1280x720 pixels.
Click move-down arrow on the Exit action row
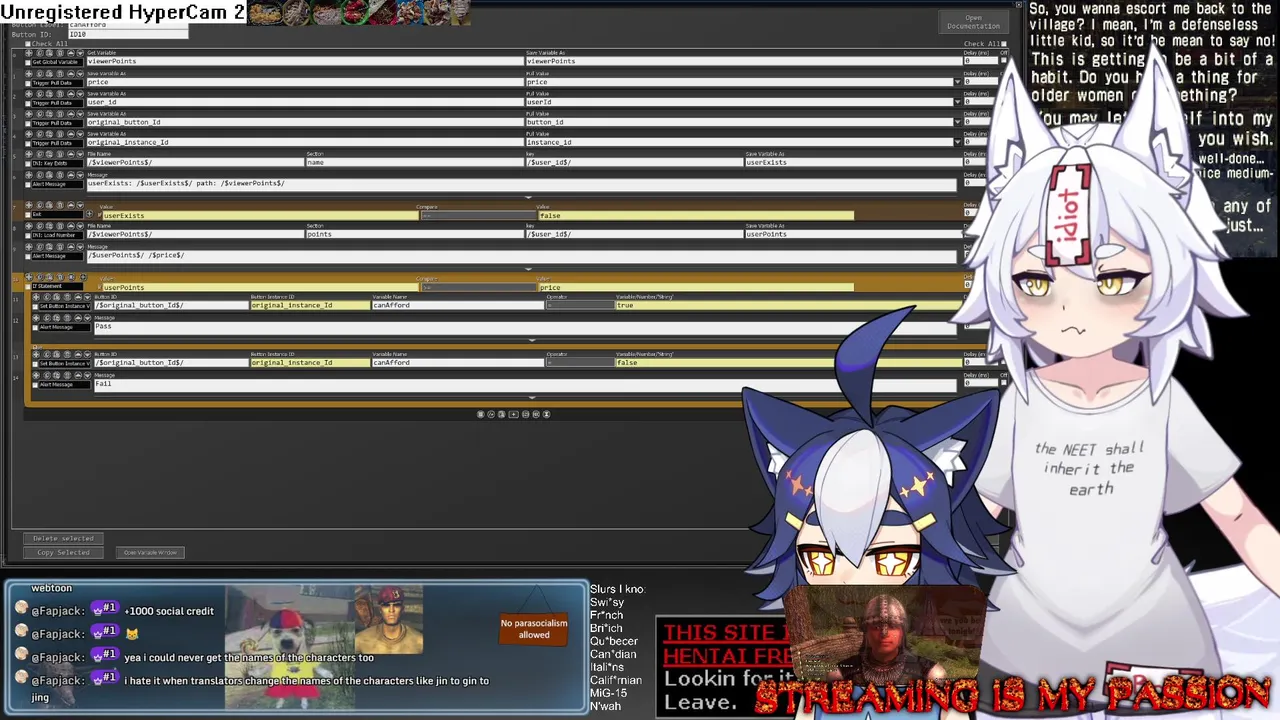(x=80, y=205)
